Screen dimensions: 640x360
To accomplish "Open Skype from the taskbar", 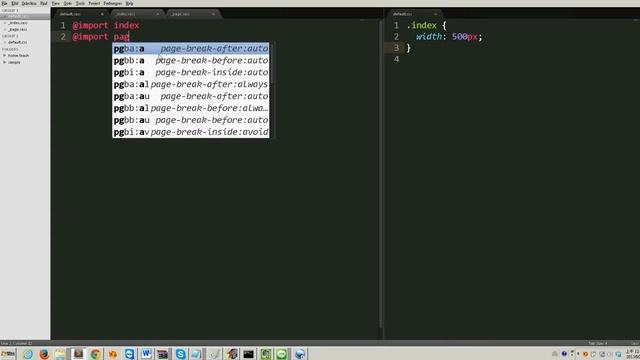I will [x=180, y=354].
